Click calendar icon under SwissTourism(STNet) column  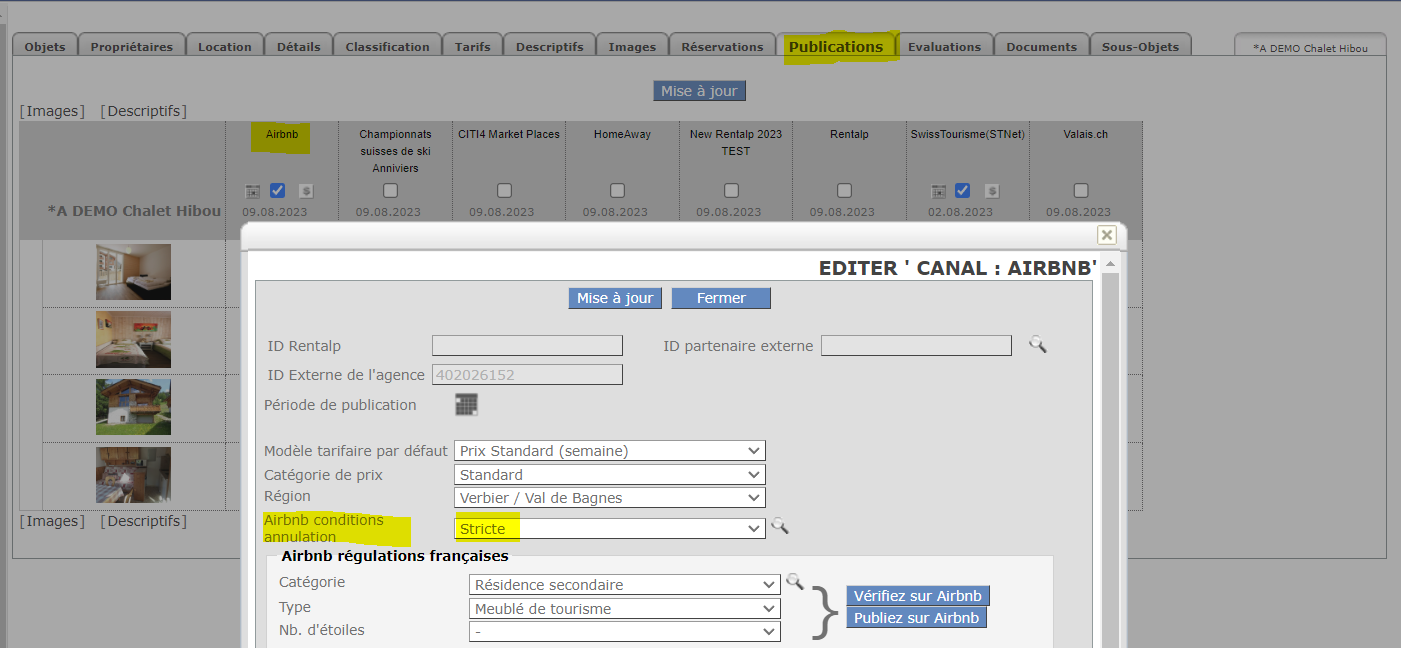pyautogui.click(x=939, y=191)
